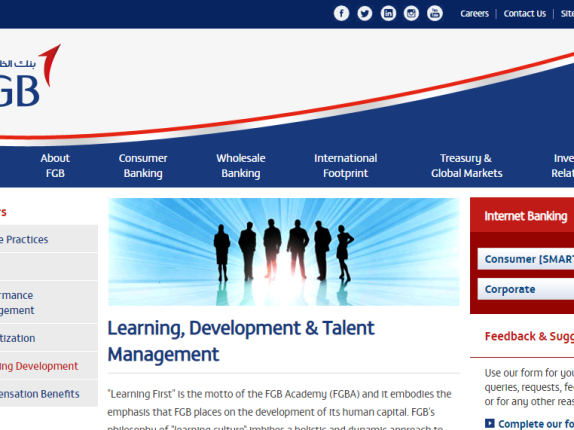The height and width of the screenshot is (430, 574).
Task: Open the Facebook social icon
Action: coord(341,14)
